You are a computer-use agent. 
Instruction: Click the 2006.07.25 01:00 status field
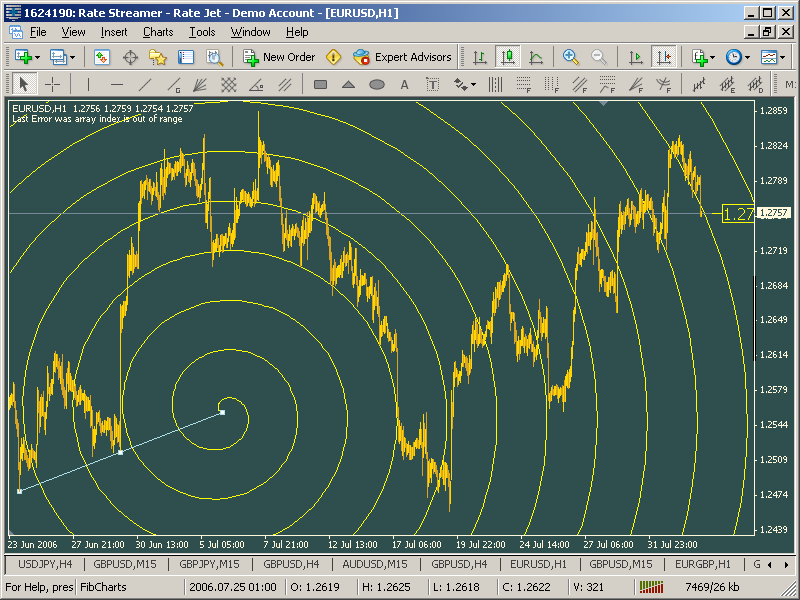pos(233,587)
